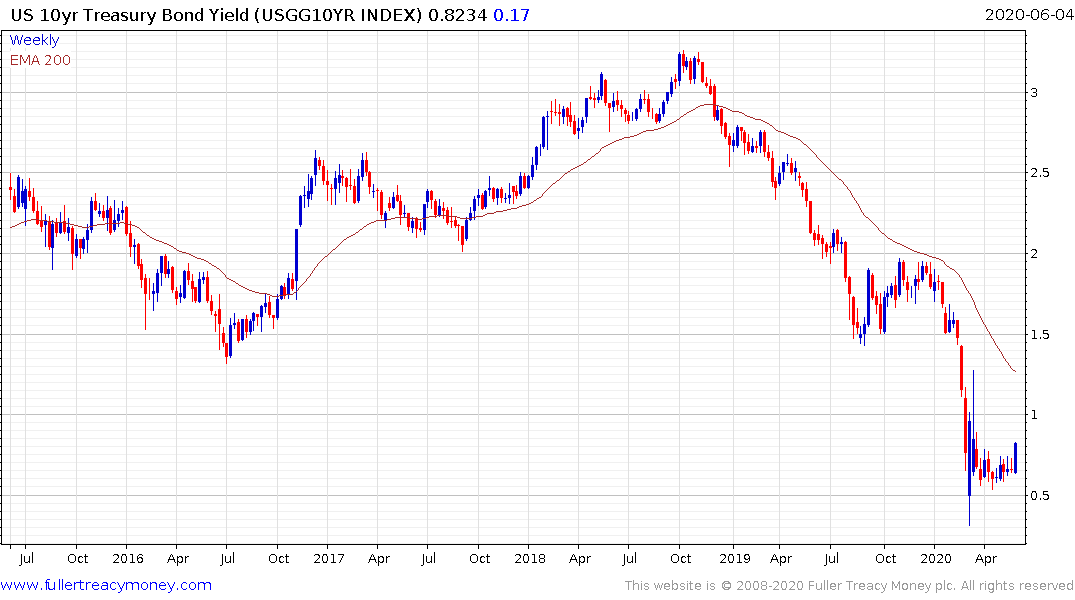Click the 3 y-axis label

pyautogui.click(x=1034, y=93)
